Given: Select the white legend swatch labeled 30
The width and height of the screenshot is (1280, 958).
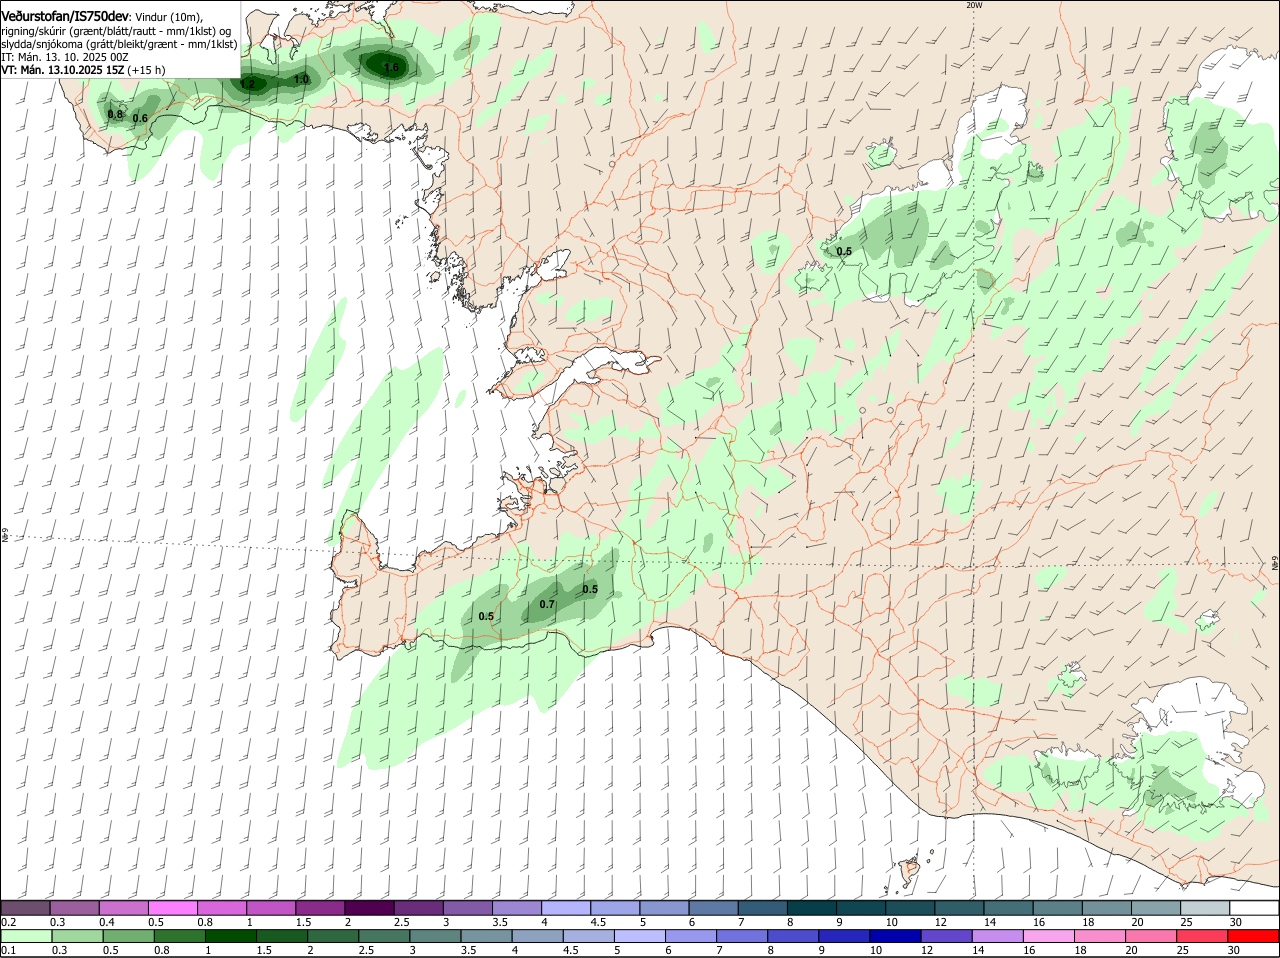Looking at the screenshot, I should point(1254,907).
